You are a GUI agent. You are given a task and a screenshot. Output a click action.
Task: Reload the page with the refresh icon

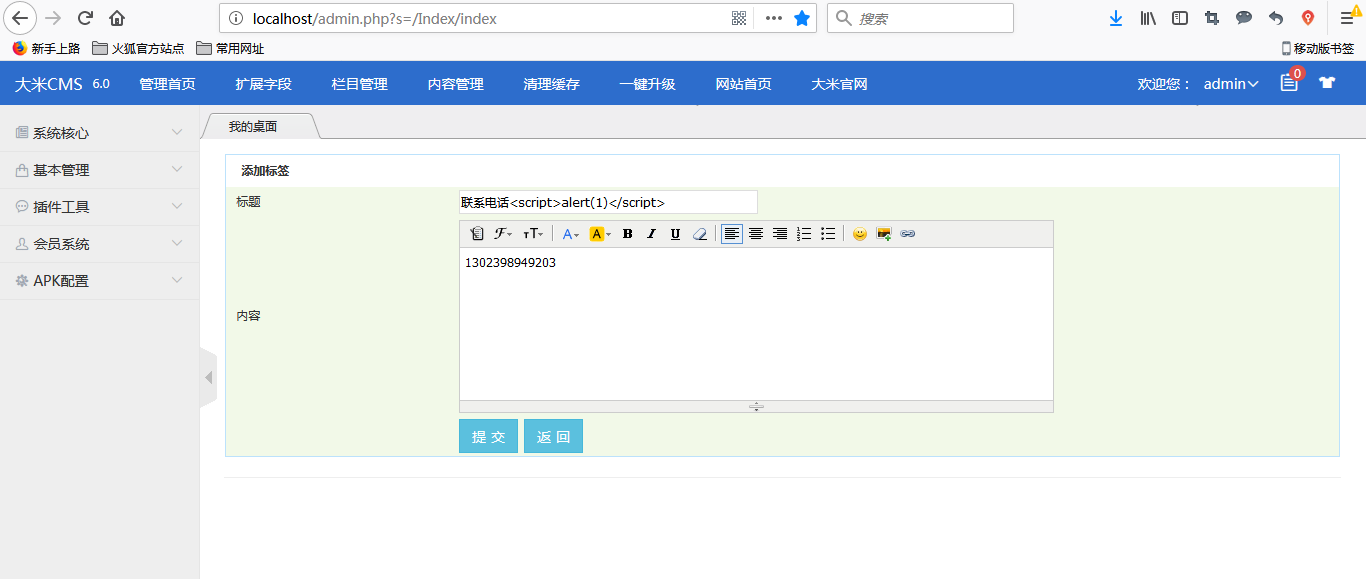point(86,18)
